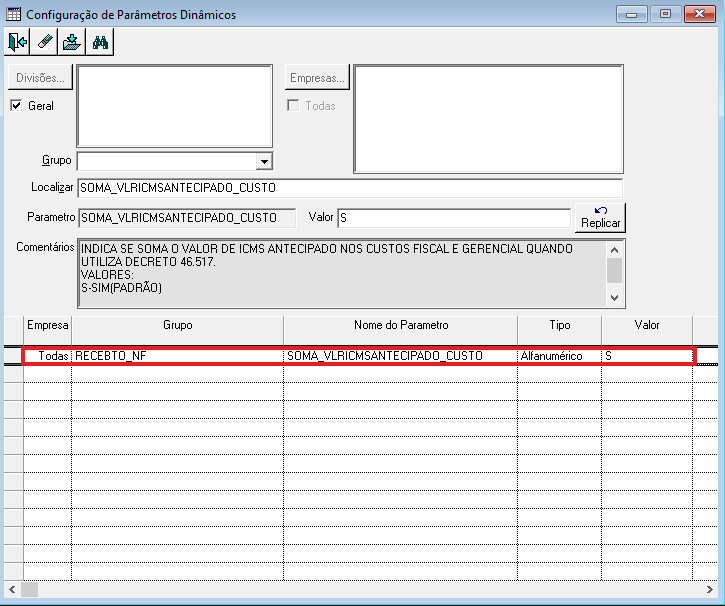Click the save download toolbar icon

coord(72,42)
